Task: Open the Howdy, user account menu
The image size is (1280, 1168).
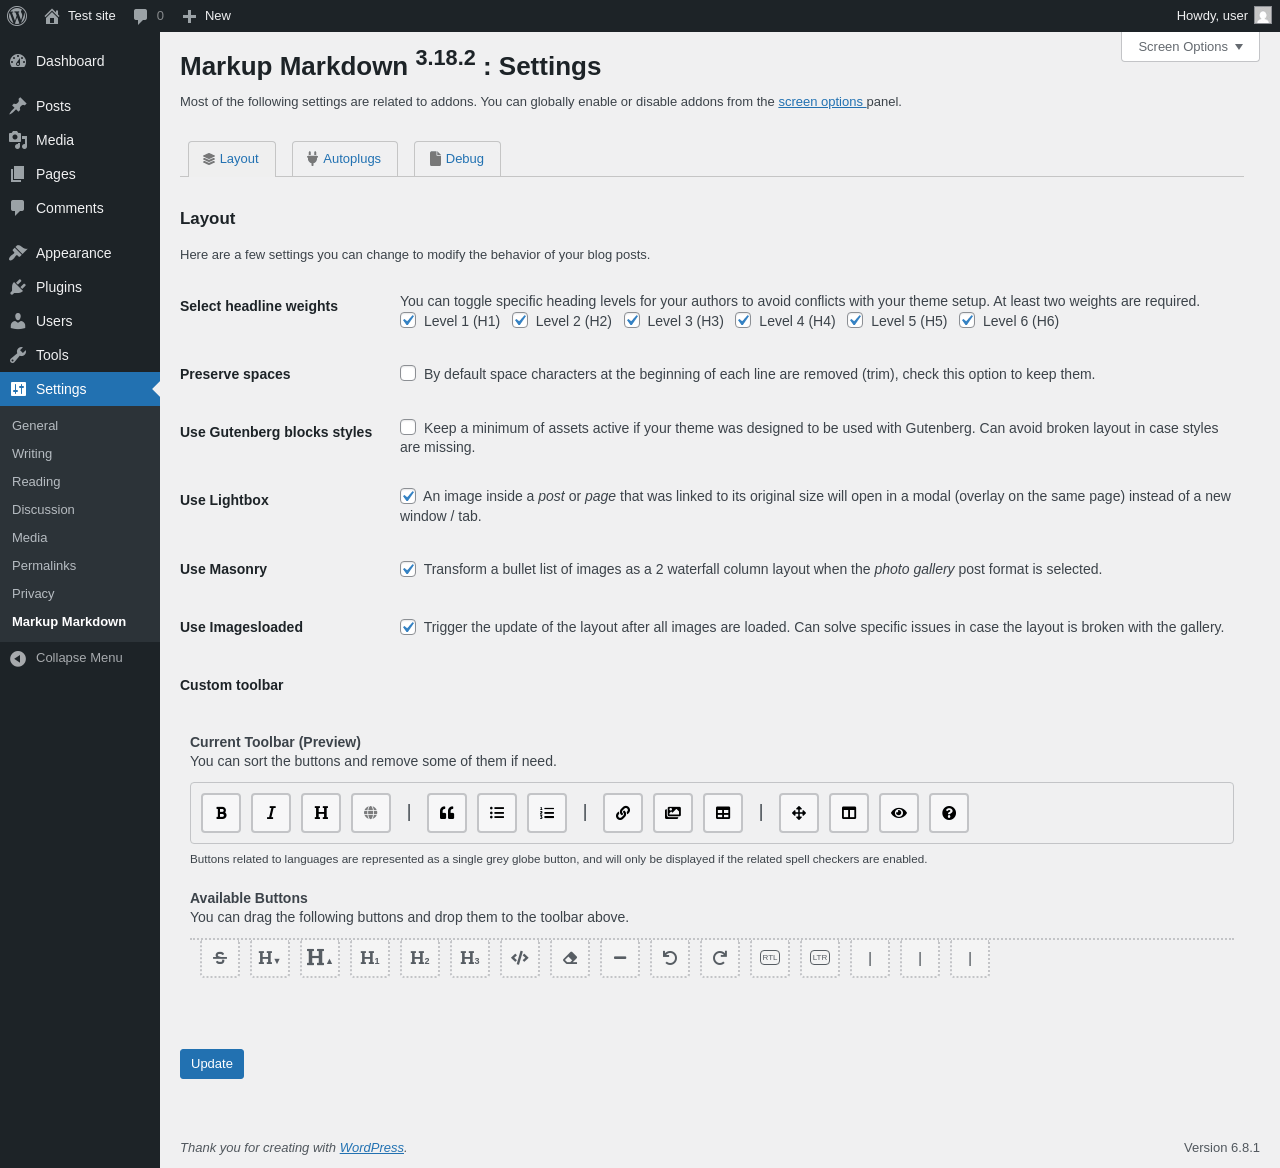Action: tap(1224, 16)
